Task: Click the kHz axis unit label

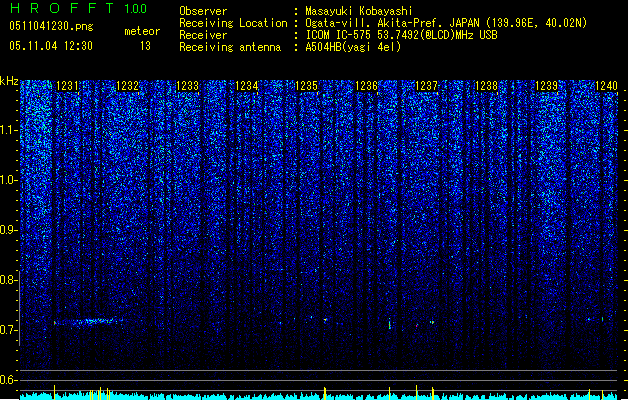Action: point(9,81)
